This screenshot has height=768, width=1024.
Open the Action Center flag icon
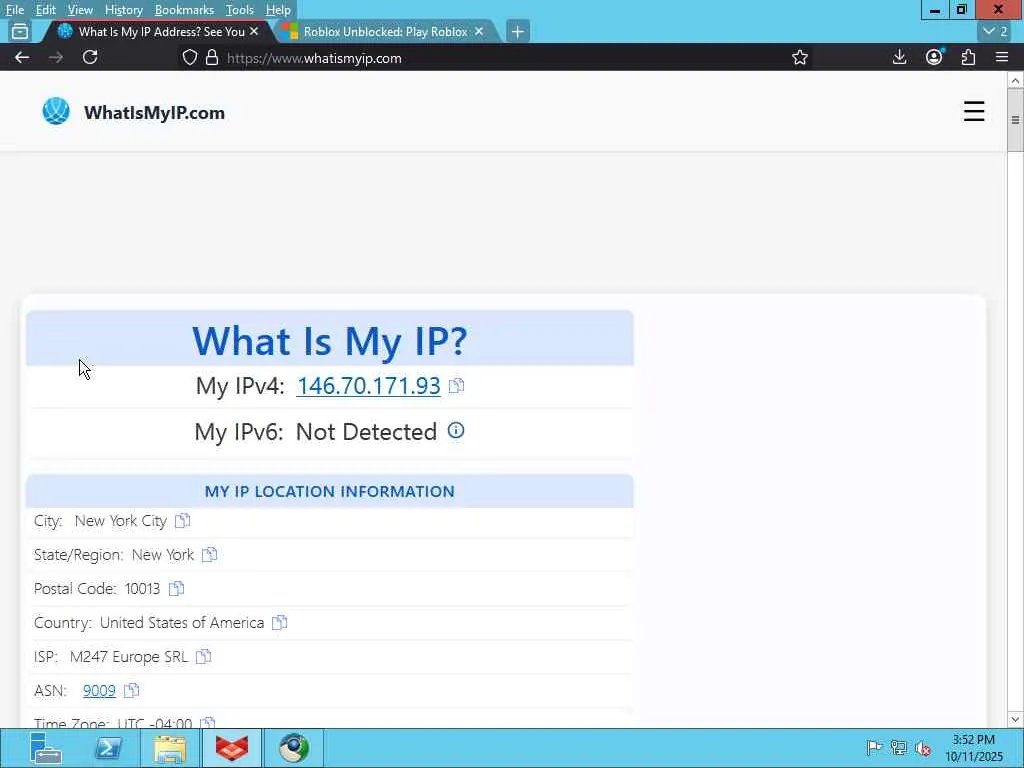[x=874, y=748]
